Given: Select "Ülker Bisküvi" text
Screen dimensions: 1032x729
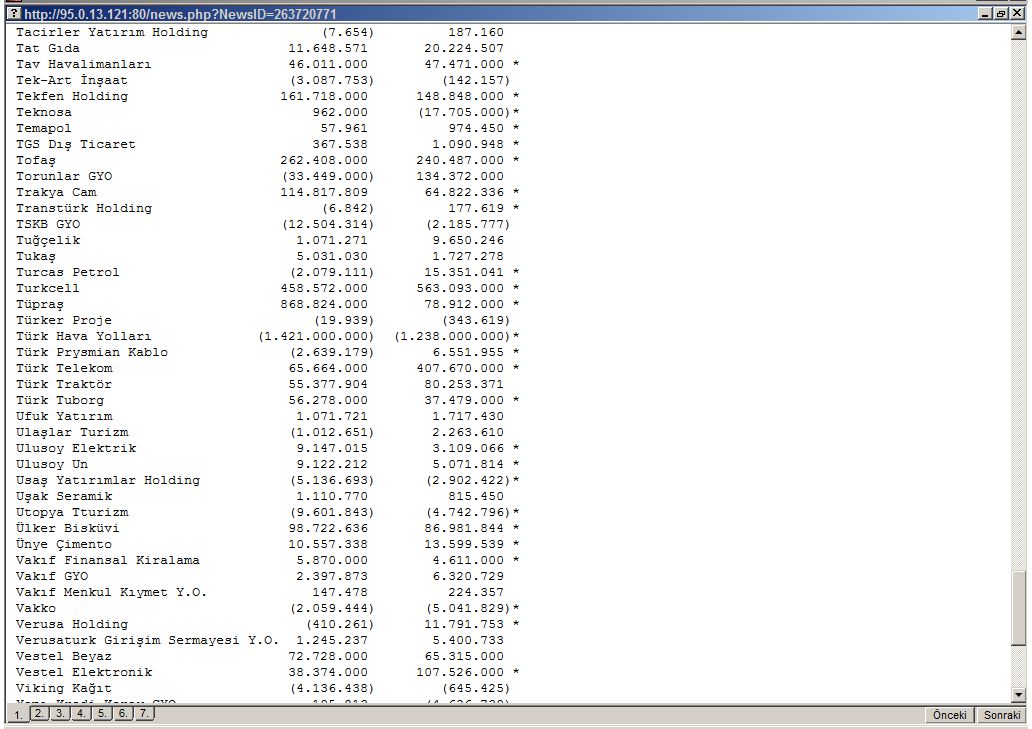Looking at the screenshot, I should point(68,528).
